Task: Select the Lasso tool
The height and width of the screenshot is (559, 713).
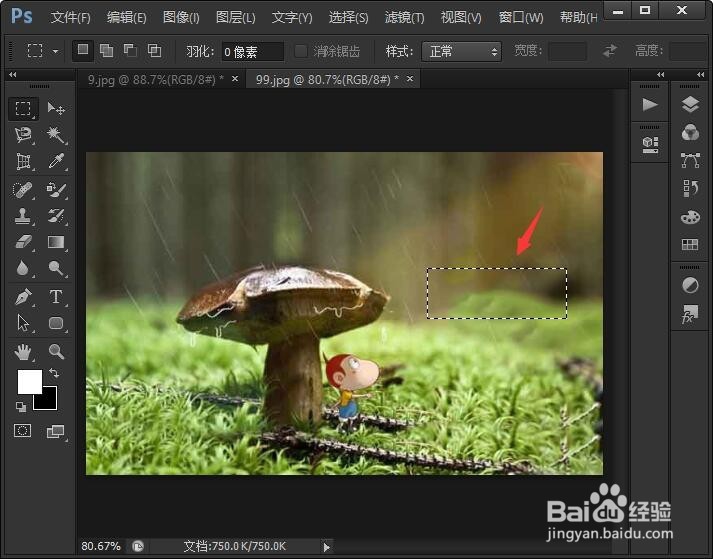Action: (x=23, y=135)
